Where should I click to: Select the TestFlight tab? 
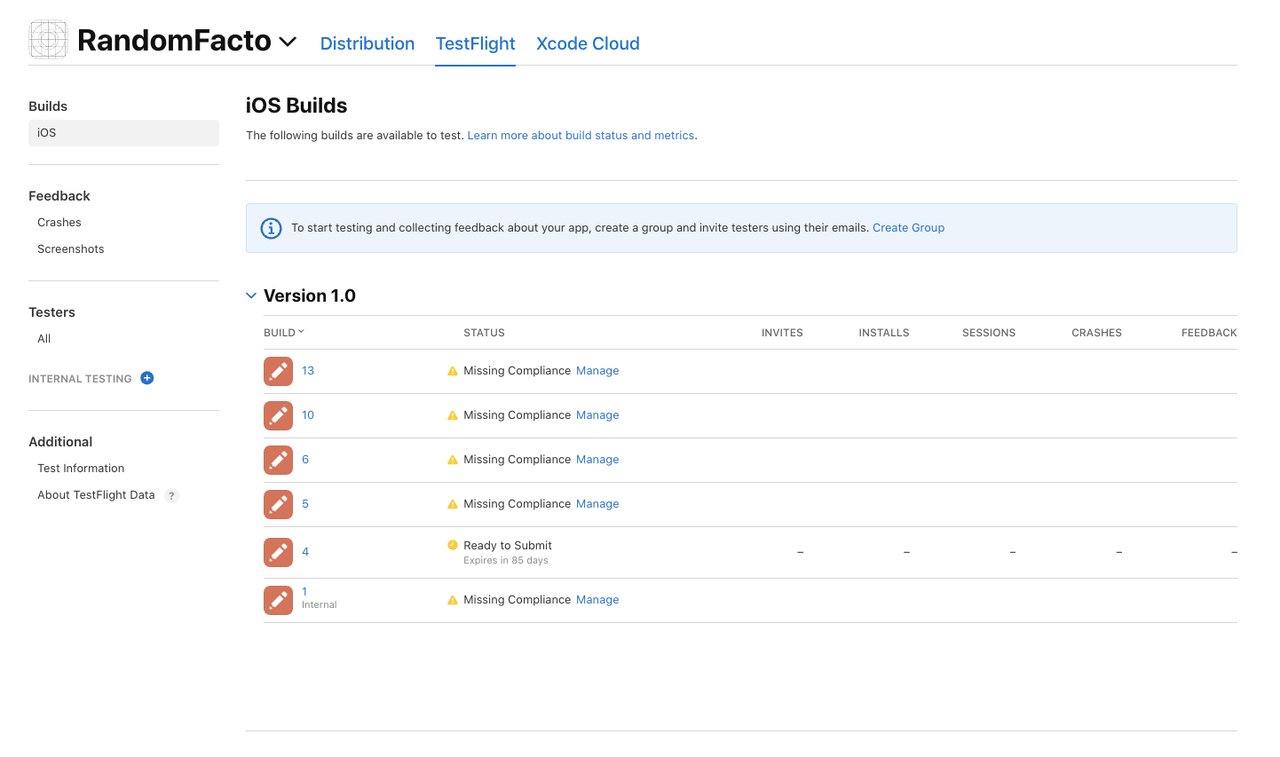click(475, 43)
